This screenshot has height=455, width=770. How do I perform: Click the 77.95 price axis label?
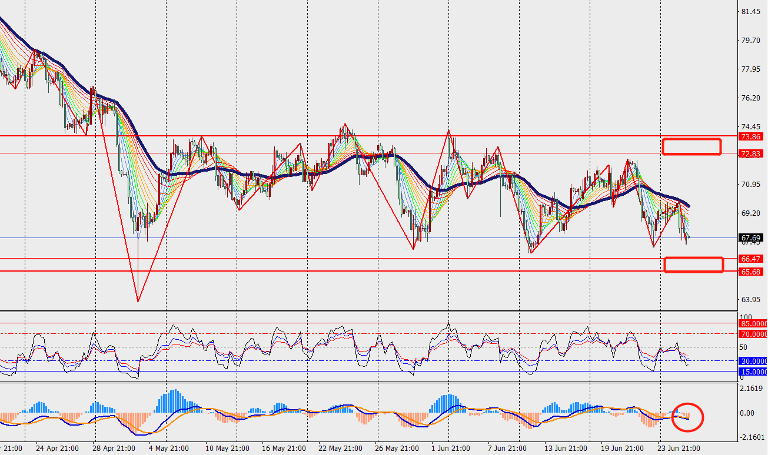(x=751, y=69)
